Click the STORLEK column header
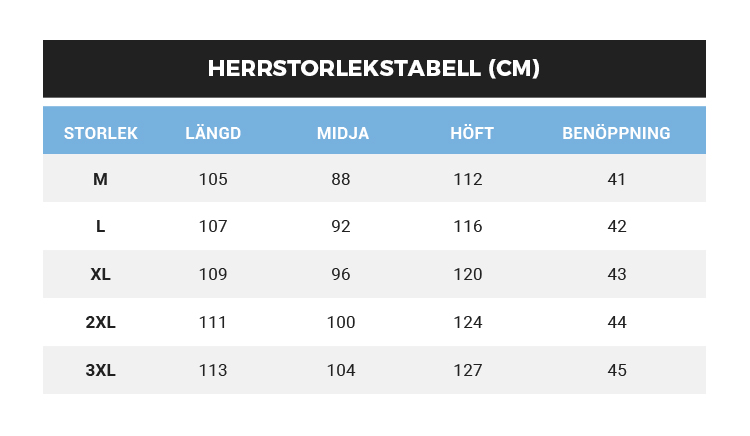Screen dimensions: 750x436 click(101, 133)
